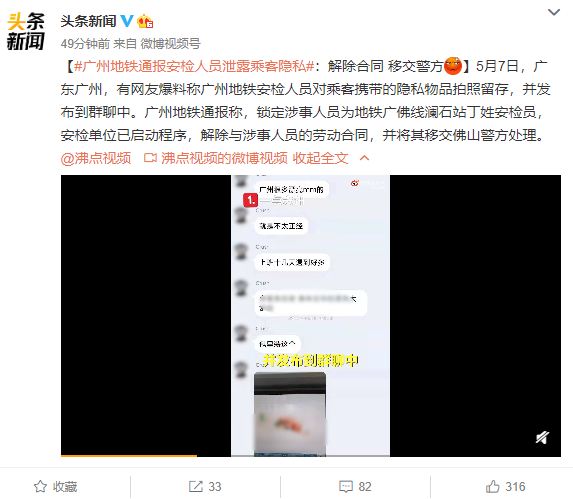Collapse post with 收起全文

tap(320, 158)
